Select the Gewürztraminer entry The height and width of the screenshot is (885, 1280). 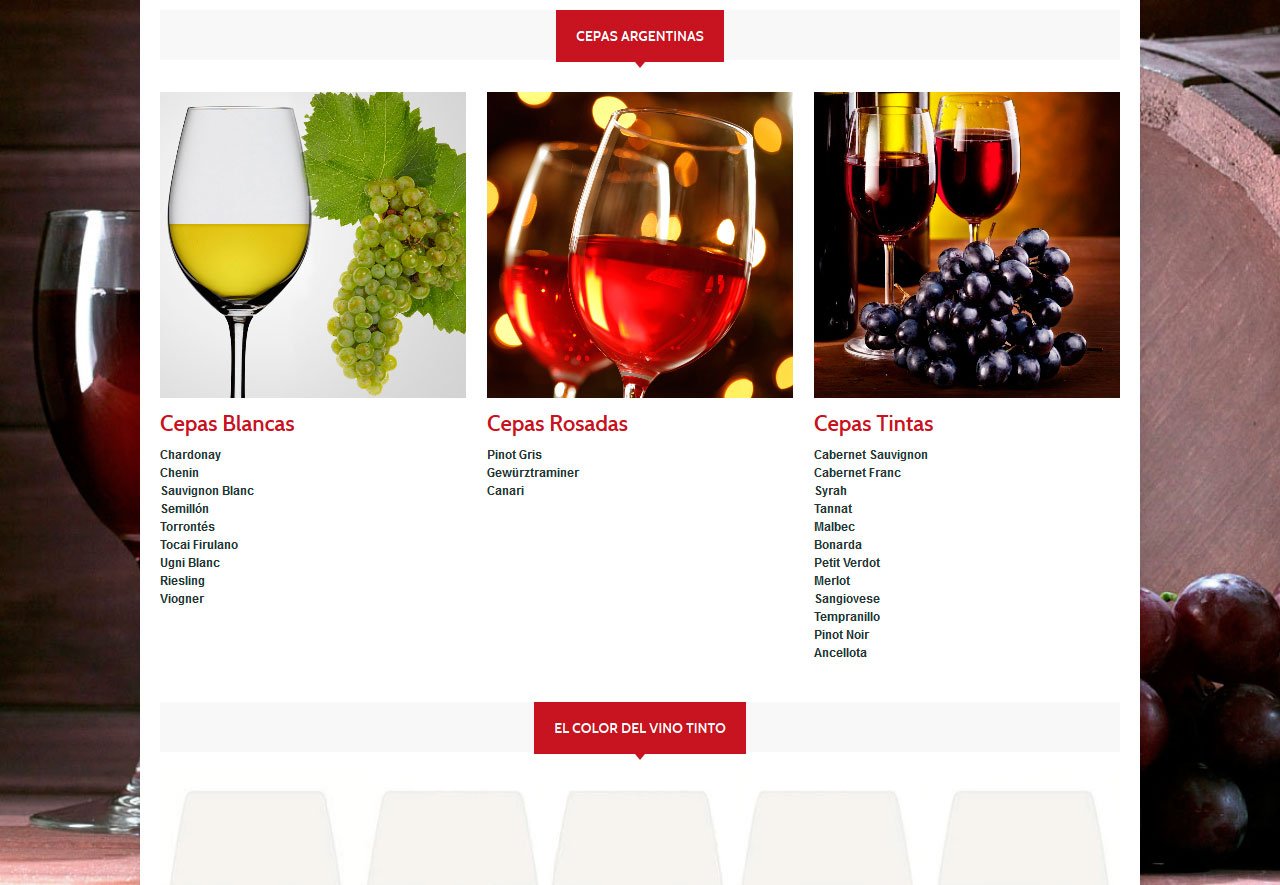point(533,473)
